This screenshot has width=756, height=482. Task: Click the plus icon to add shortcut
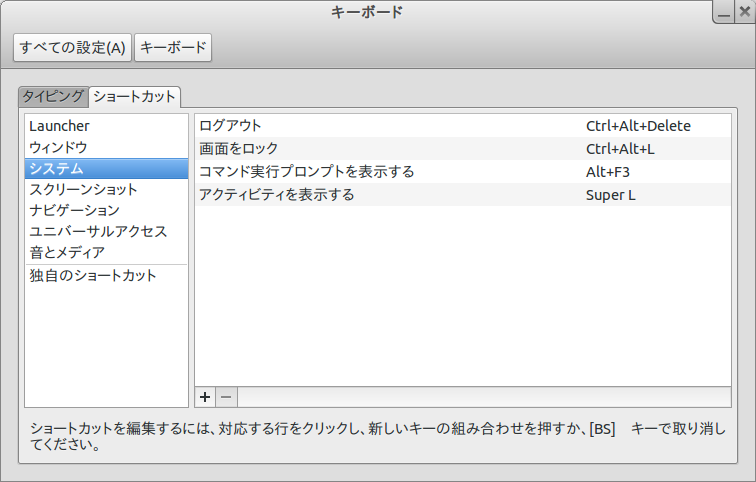[205, 397]
